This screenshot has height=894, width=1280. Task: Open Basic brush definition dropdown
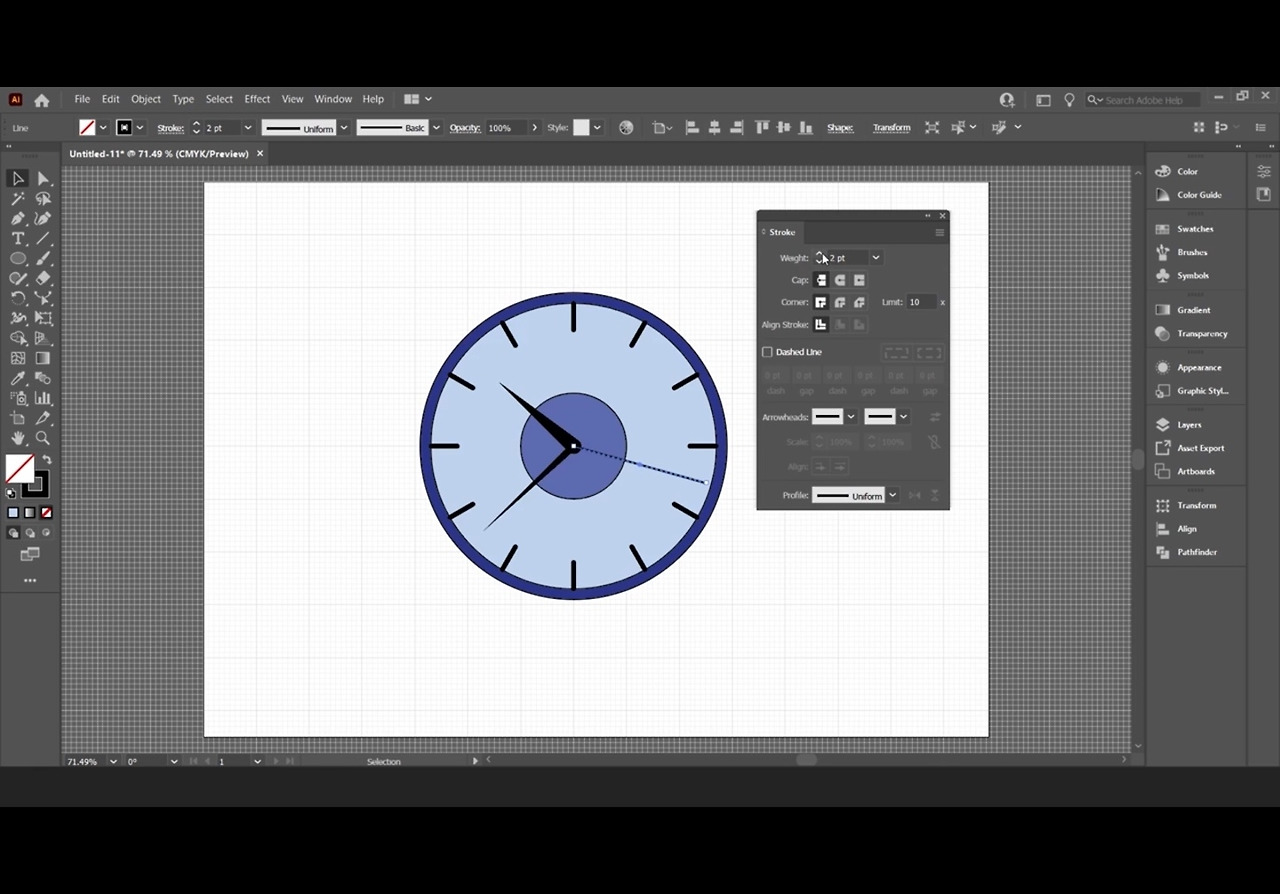point(436,128)
